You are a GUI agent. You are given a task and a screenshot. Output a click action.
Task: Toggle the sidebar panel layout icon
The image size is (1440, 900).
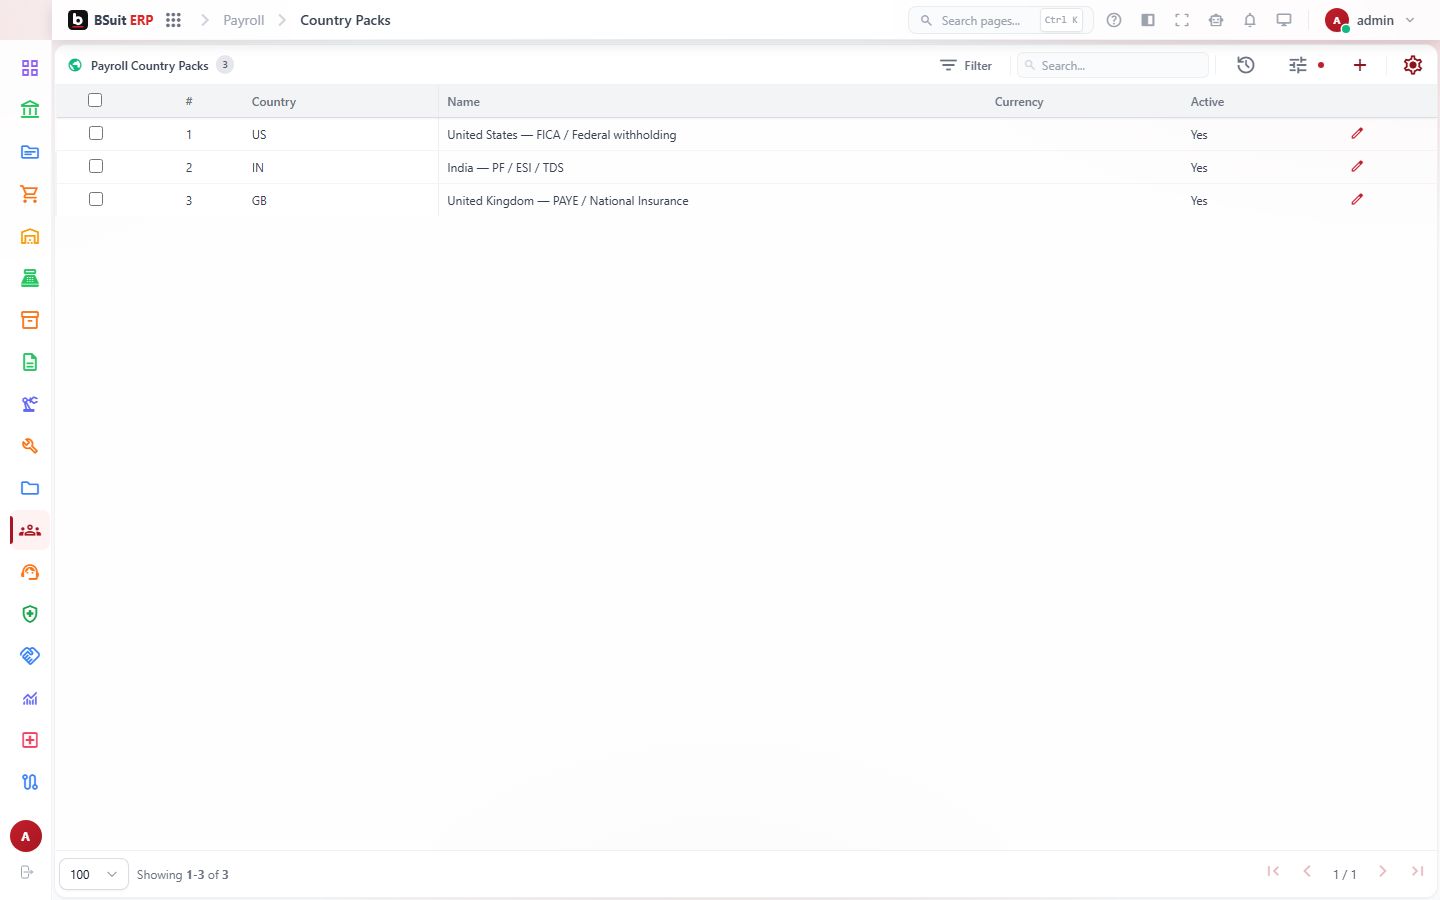[1148, 20]
